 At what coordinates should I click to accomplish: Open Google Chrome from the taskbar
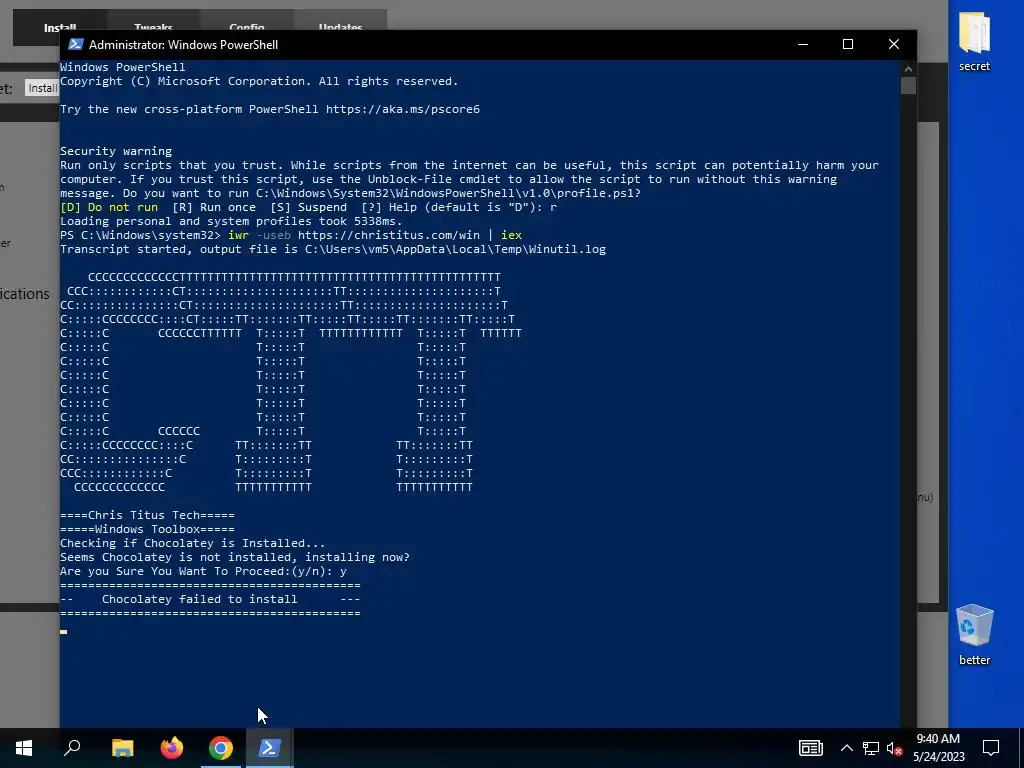(x=221, y=748)
